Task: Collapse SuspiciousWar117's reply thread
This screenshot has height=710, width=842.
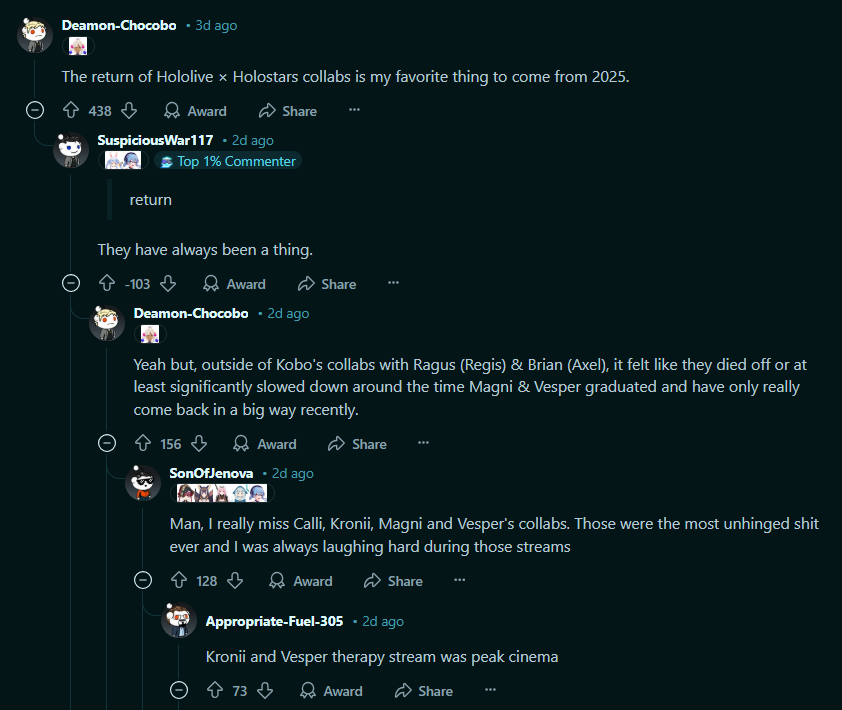Action: coord(71,283)
